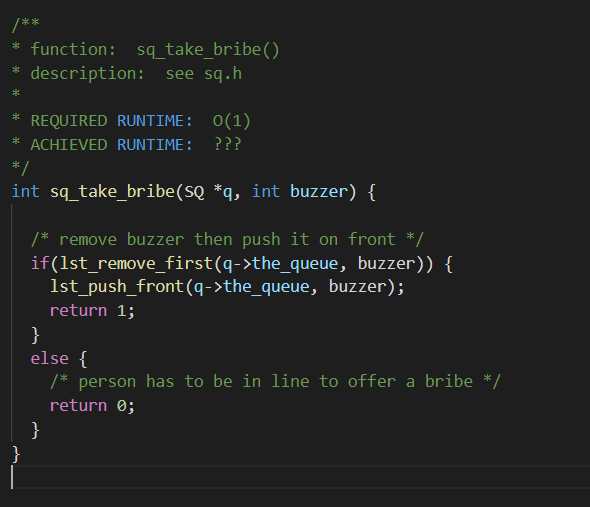
Task: Click sq_take_bribe in the function signature
Action: (113, 192)
